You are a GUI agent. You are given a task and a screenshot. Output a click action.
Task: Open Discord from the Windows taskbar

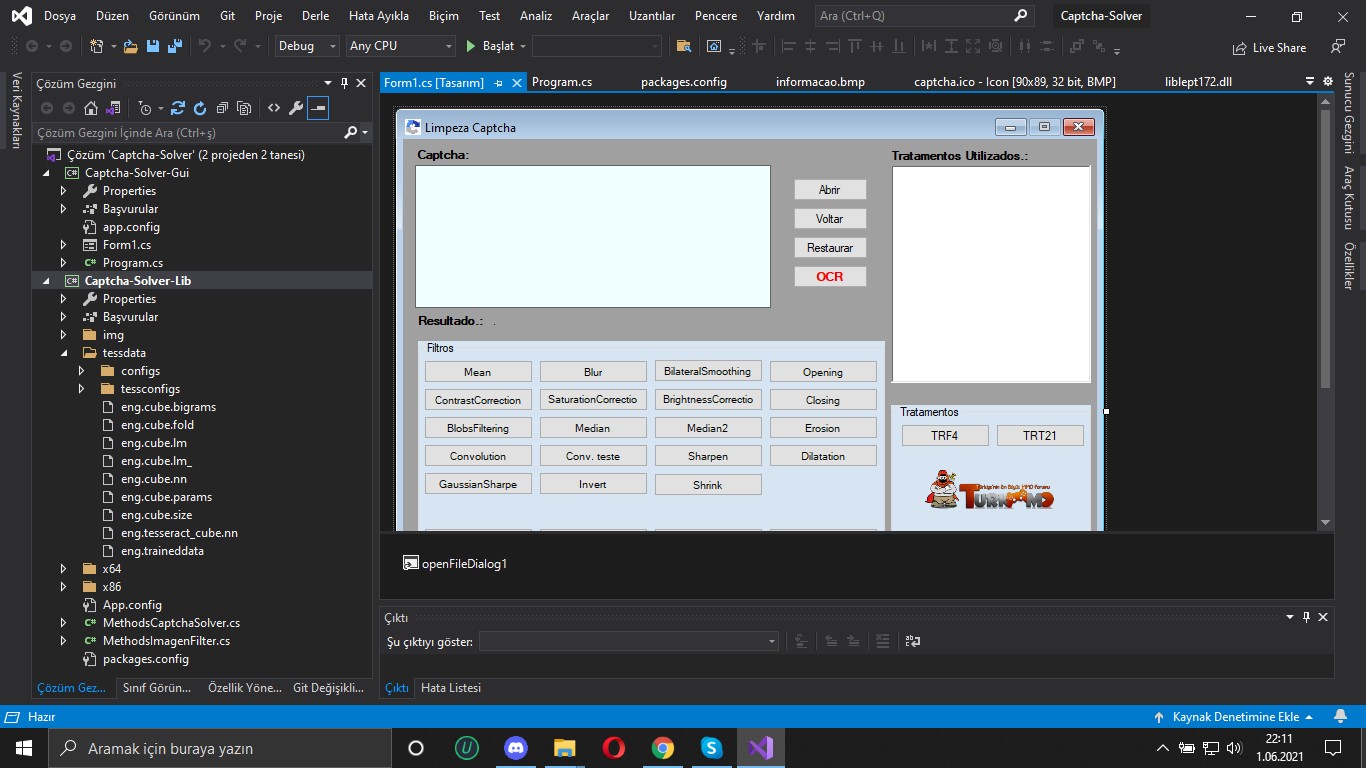[x=516, y=748]
